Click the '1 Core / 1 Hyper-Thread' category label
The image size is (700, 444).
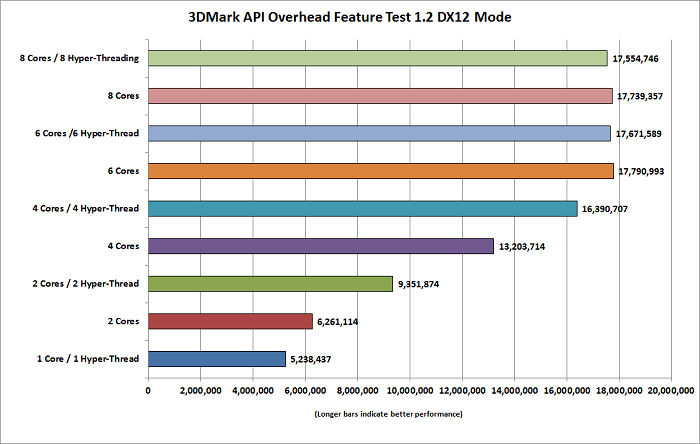(x=88, y=359)
